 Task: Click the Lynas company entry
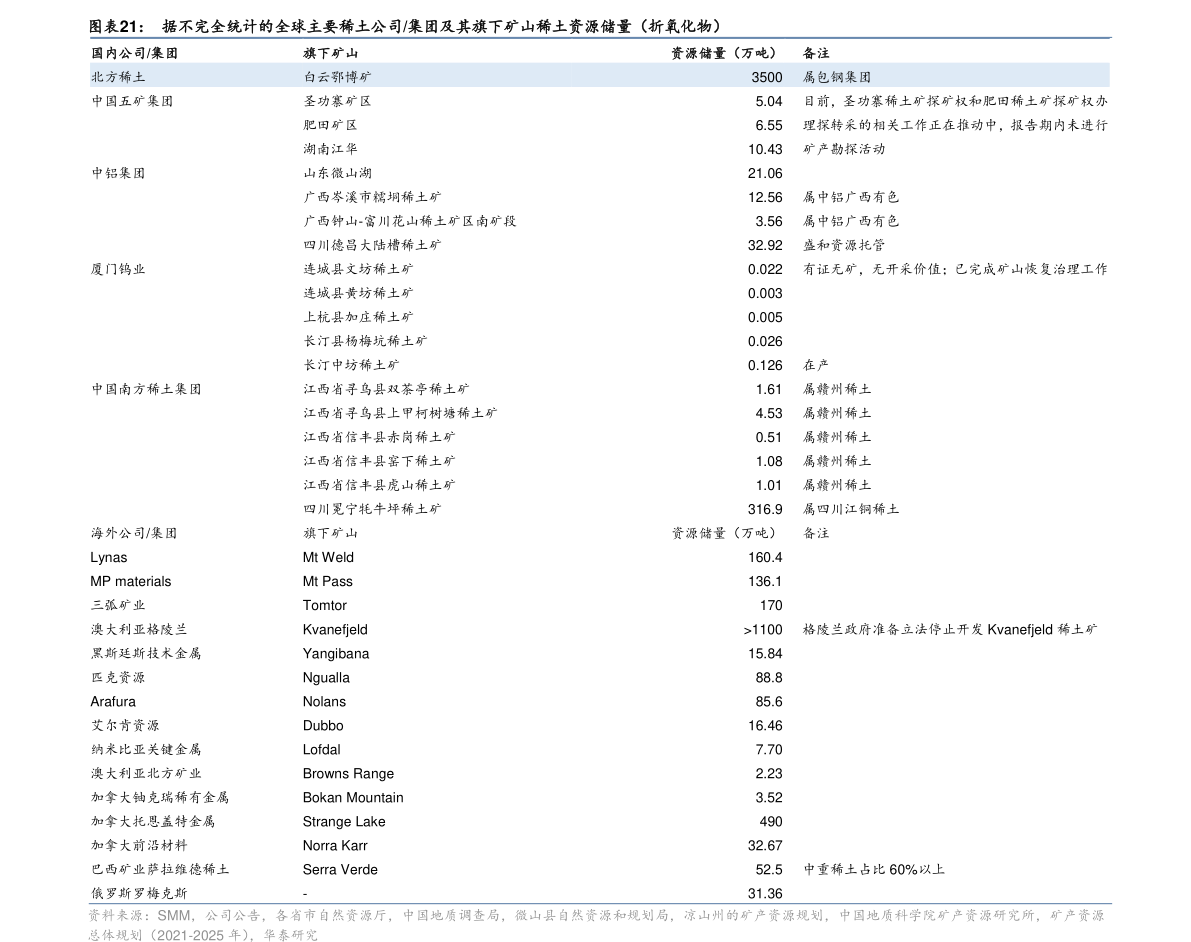tap(109, 558)
